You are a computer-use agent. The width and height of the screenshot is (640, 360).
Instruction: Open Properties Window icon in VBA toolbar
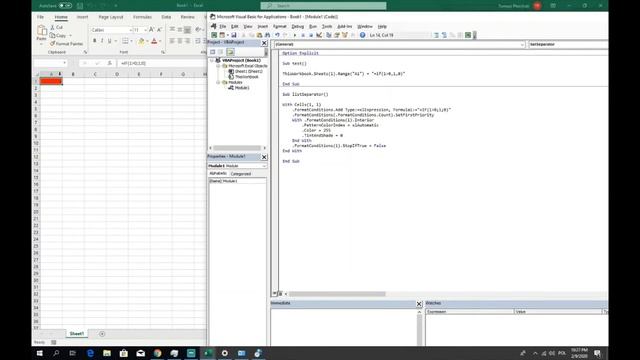coord(337,35)
